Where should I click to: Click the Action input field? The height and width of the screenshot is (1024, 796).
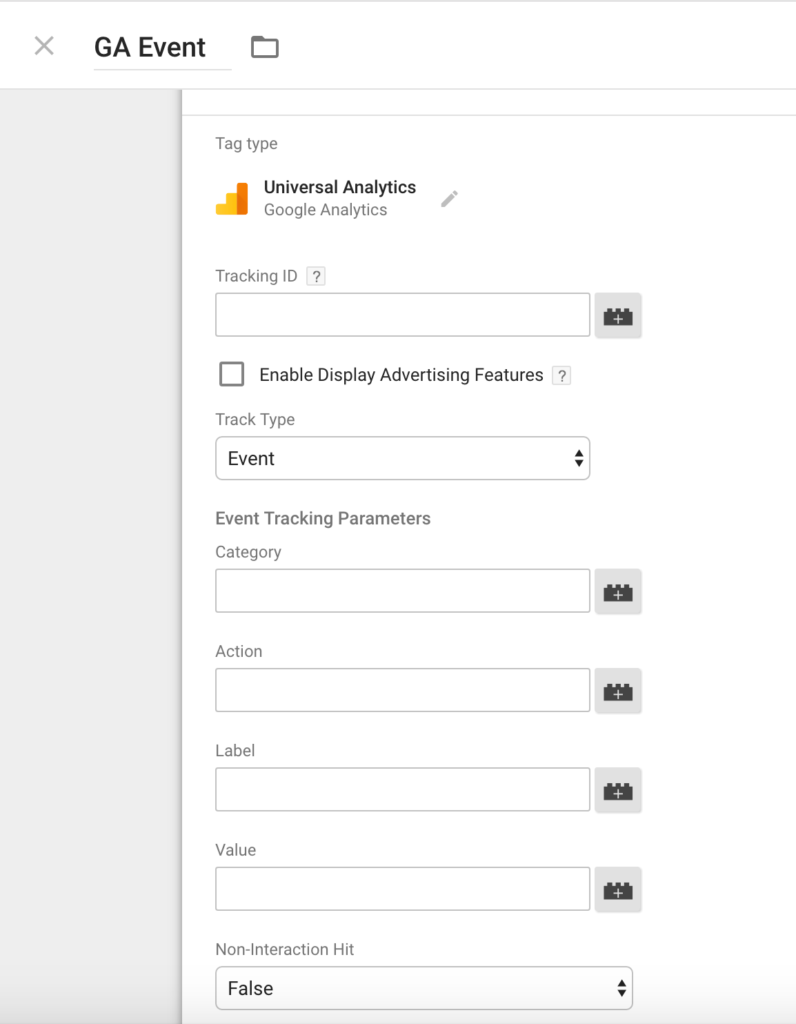pyautogui.click(x=402, y=690)
